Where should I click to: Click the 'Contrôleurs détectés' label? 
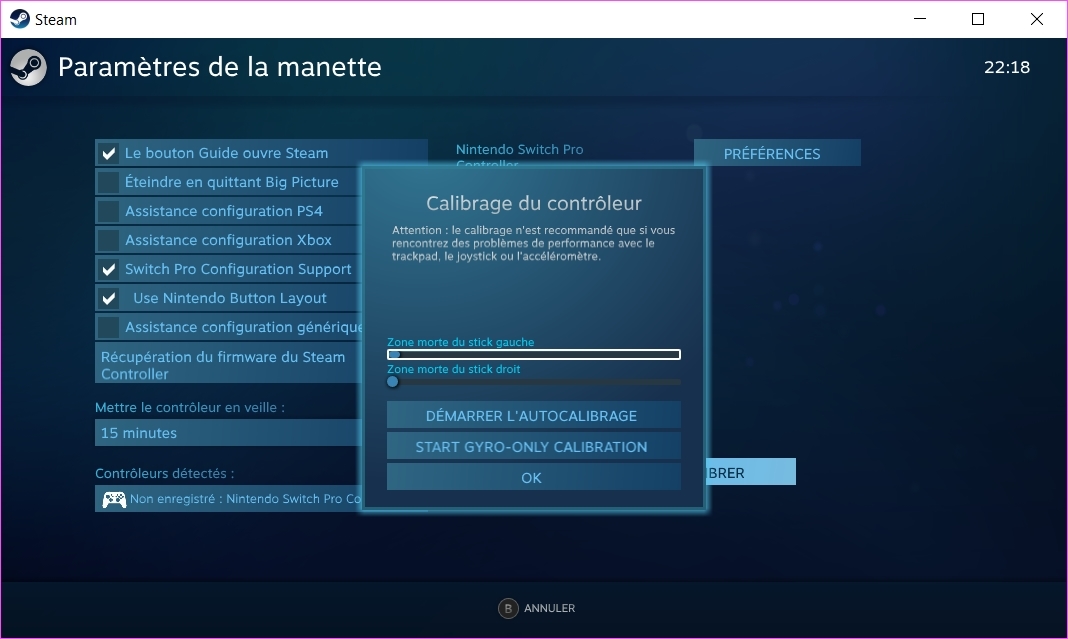point(164,473)
